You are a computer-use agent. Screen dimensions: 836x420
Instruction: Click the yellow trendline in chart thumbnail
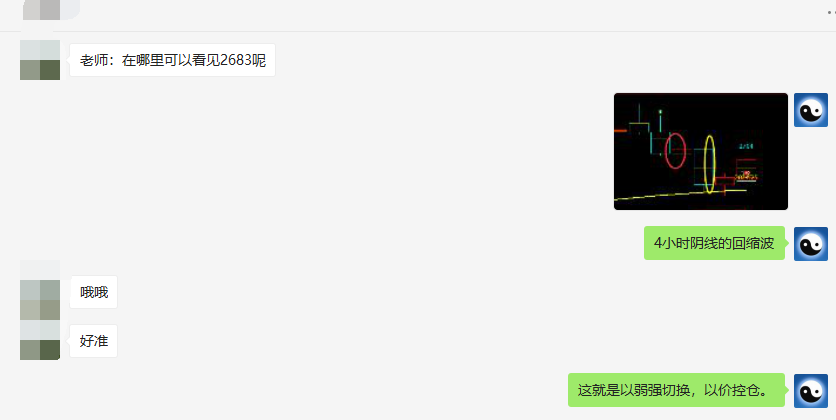click(680, 194)
